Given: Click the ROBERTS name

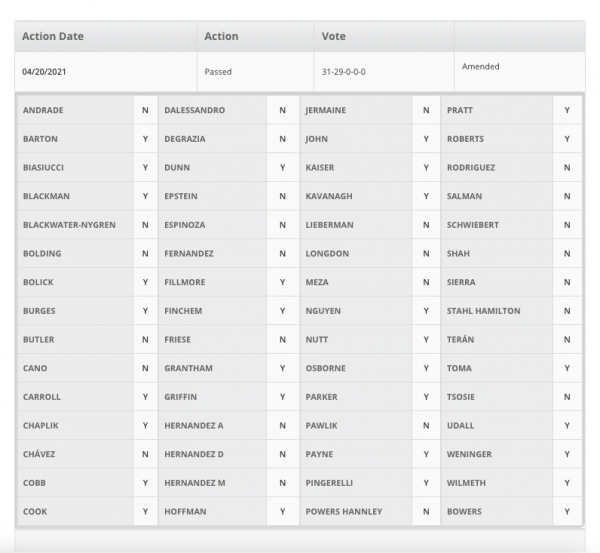Looking at the screenshot, I should [x=465, y=139].
